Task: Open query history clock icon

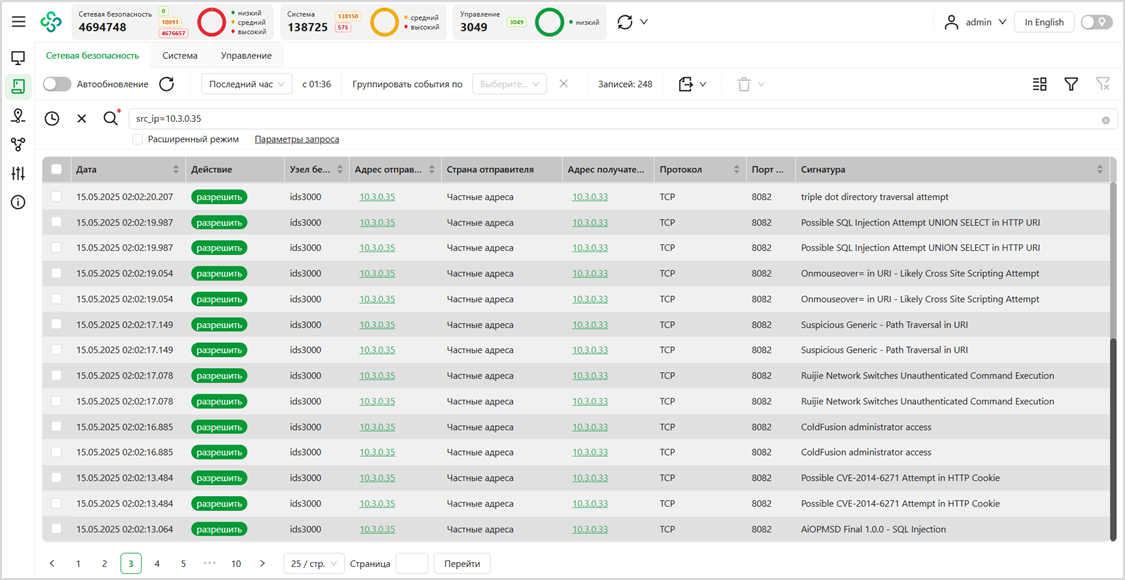Action: coord(52,119)
